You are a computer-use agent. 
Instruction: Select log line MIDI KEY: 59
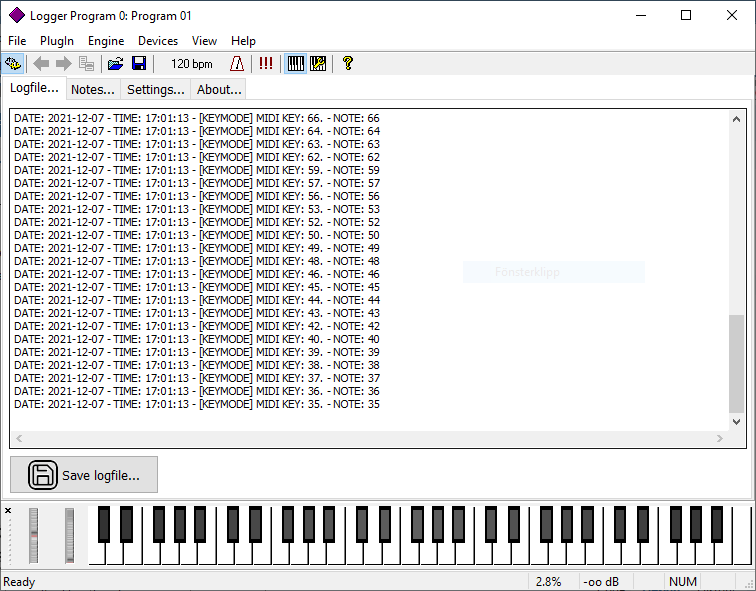click(197, 170)
